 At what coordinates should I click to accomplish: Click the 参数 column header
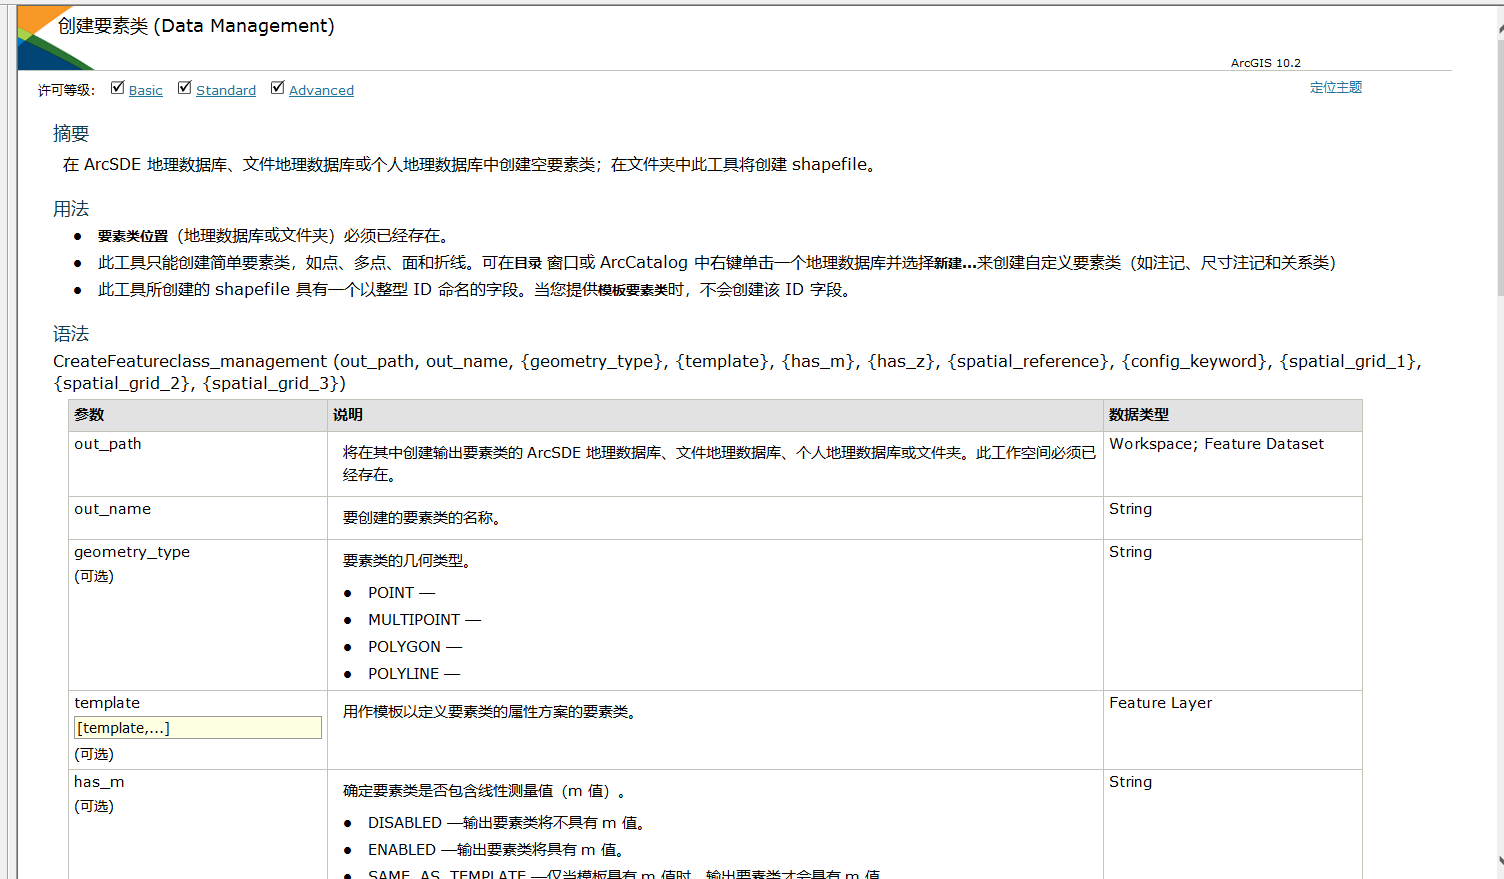[x=198, y=415]
